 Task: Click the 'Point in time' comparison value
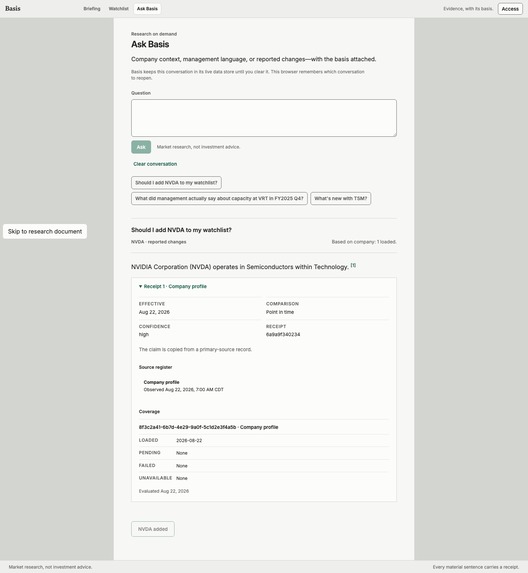280,312
